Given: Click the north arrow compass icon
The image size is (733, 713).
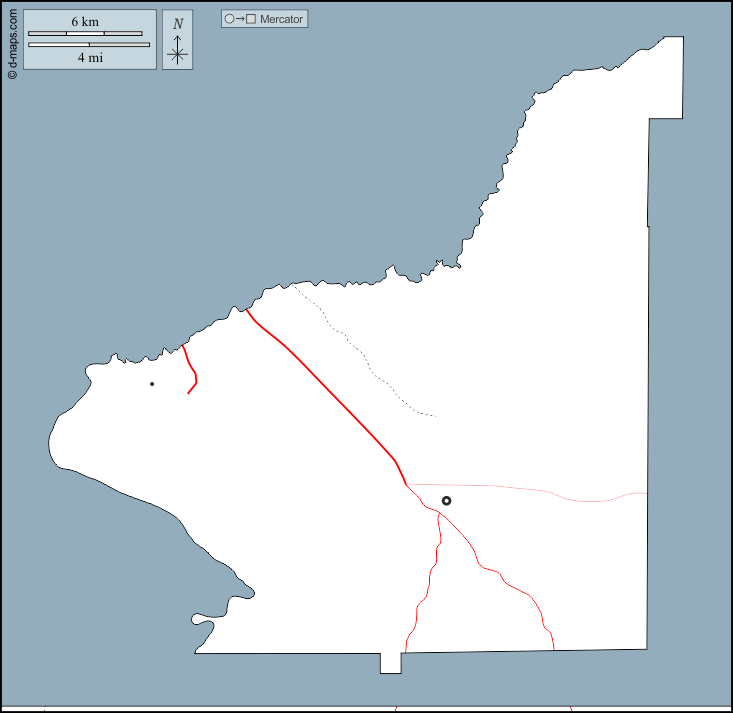Looking at the screenshot, I should point(177,50).
